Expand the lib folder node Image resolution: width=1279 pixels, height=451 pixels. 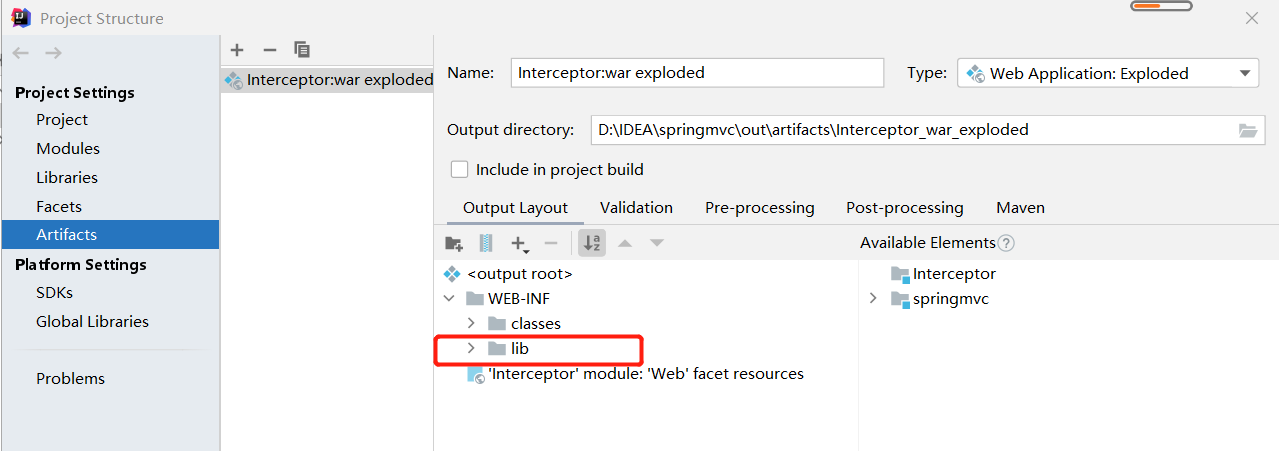coord(471,349)
